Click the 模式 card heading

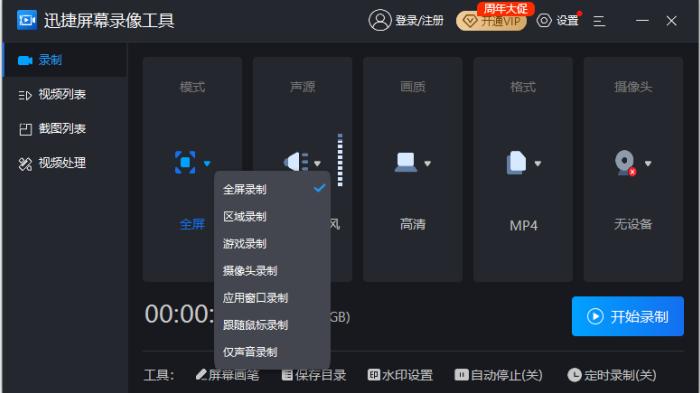[192, 87]
